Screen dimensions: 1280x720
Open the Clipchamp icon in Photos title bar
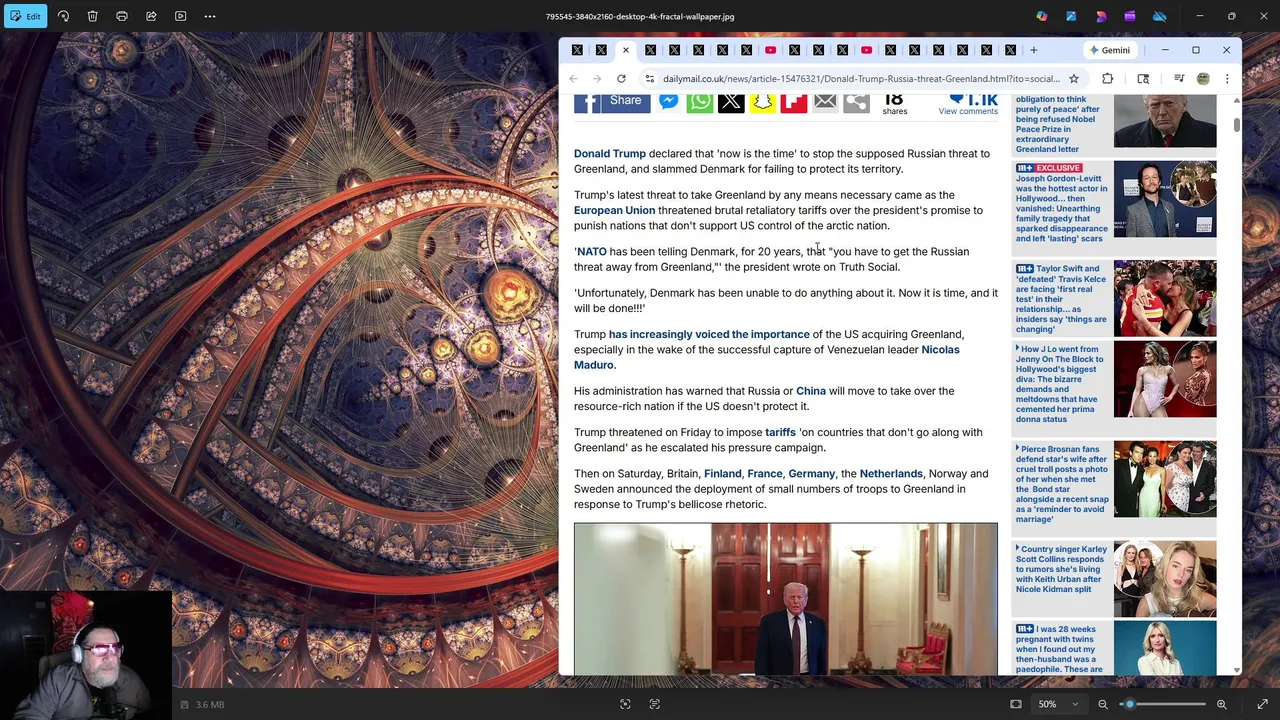pyautogui.click(x=1130, y=16)
